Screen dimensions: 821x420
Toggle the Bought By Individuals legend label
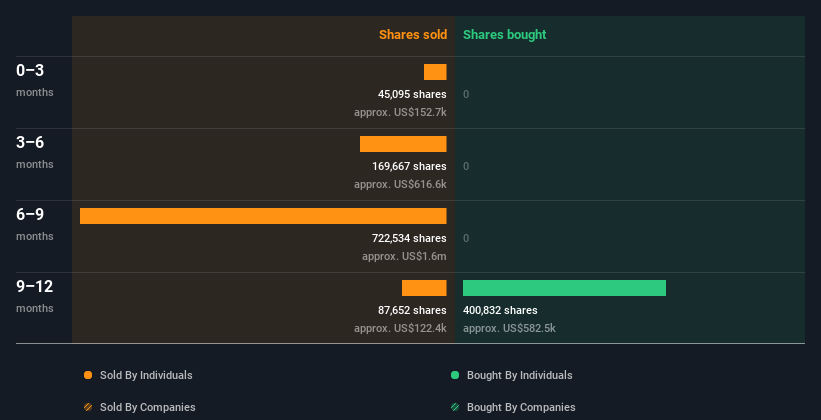coord(519,375)
